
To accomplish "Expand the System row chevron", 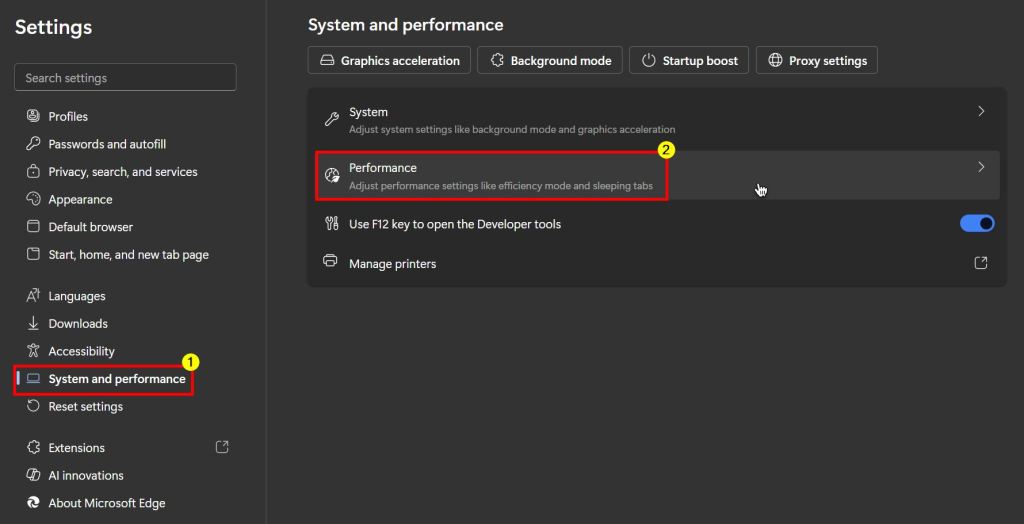I will 981,112.
